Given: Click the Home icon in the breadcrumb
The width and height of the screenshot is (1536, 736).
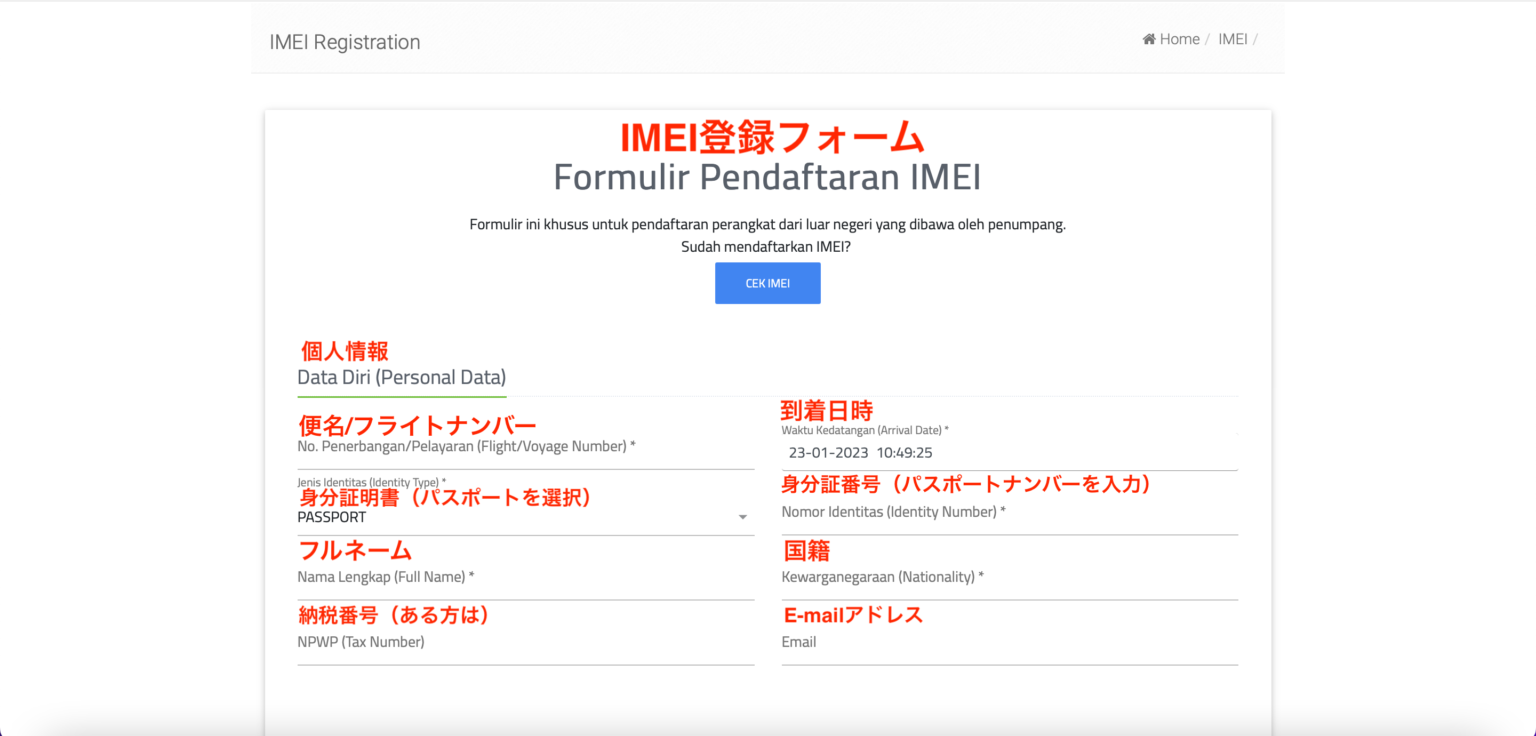Looking at the screenshot, I should 1149,40.
